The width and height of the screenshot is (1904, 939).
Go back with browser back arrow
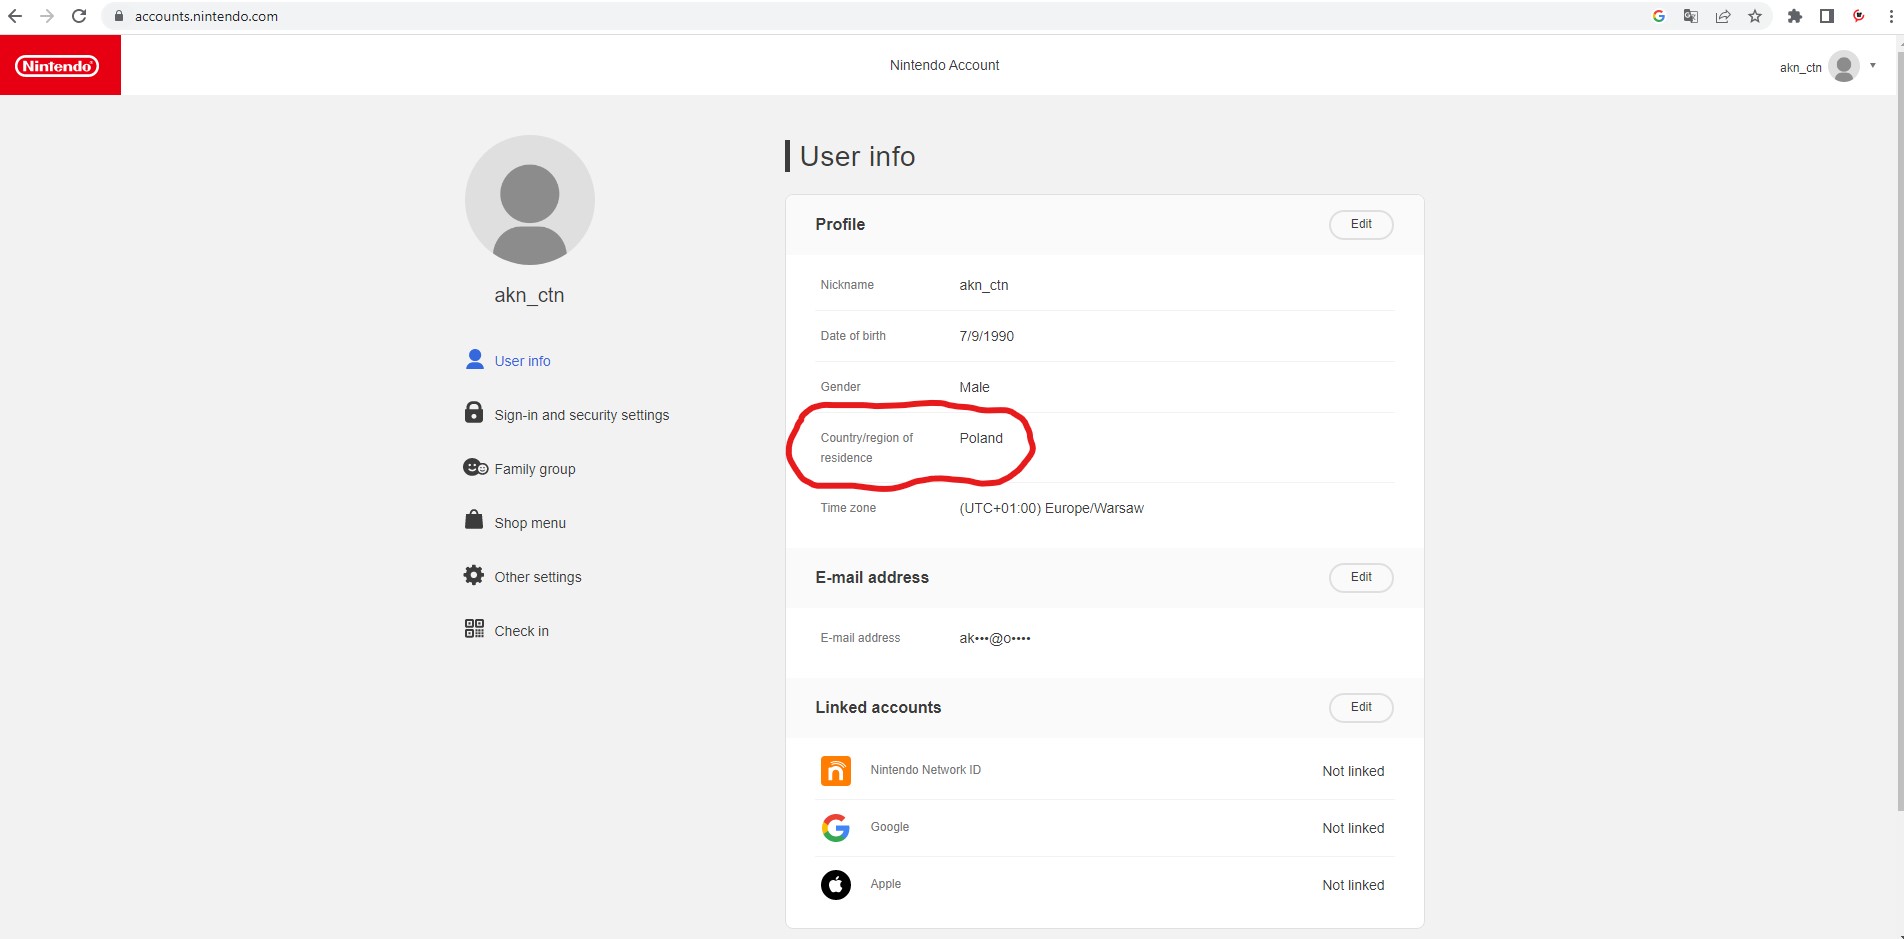[15, 16]
